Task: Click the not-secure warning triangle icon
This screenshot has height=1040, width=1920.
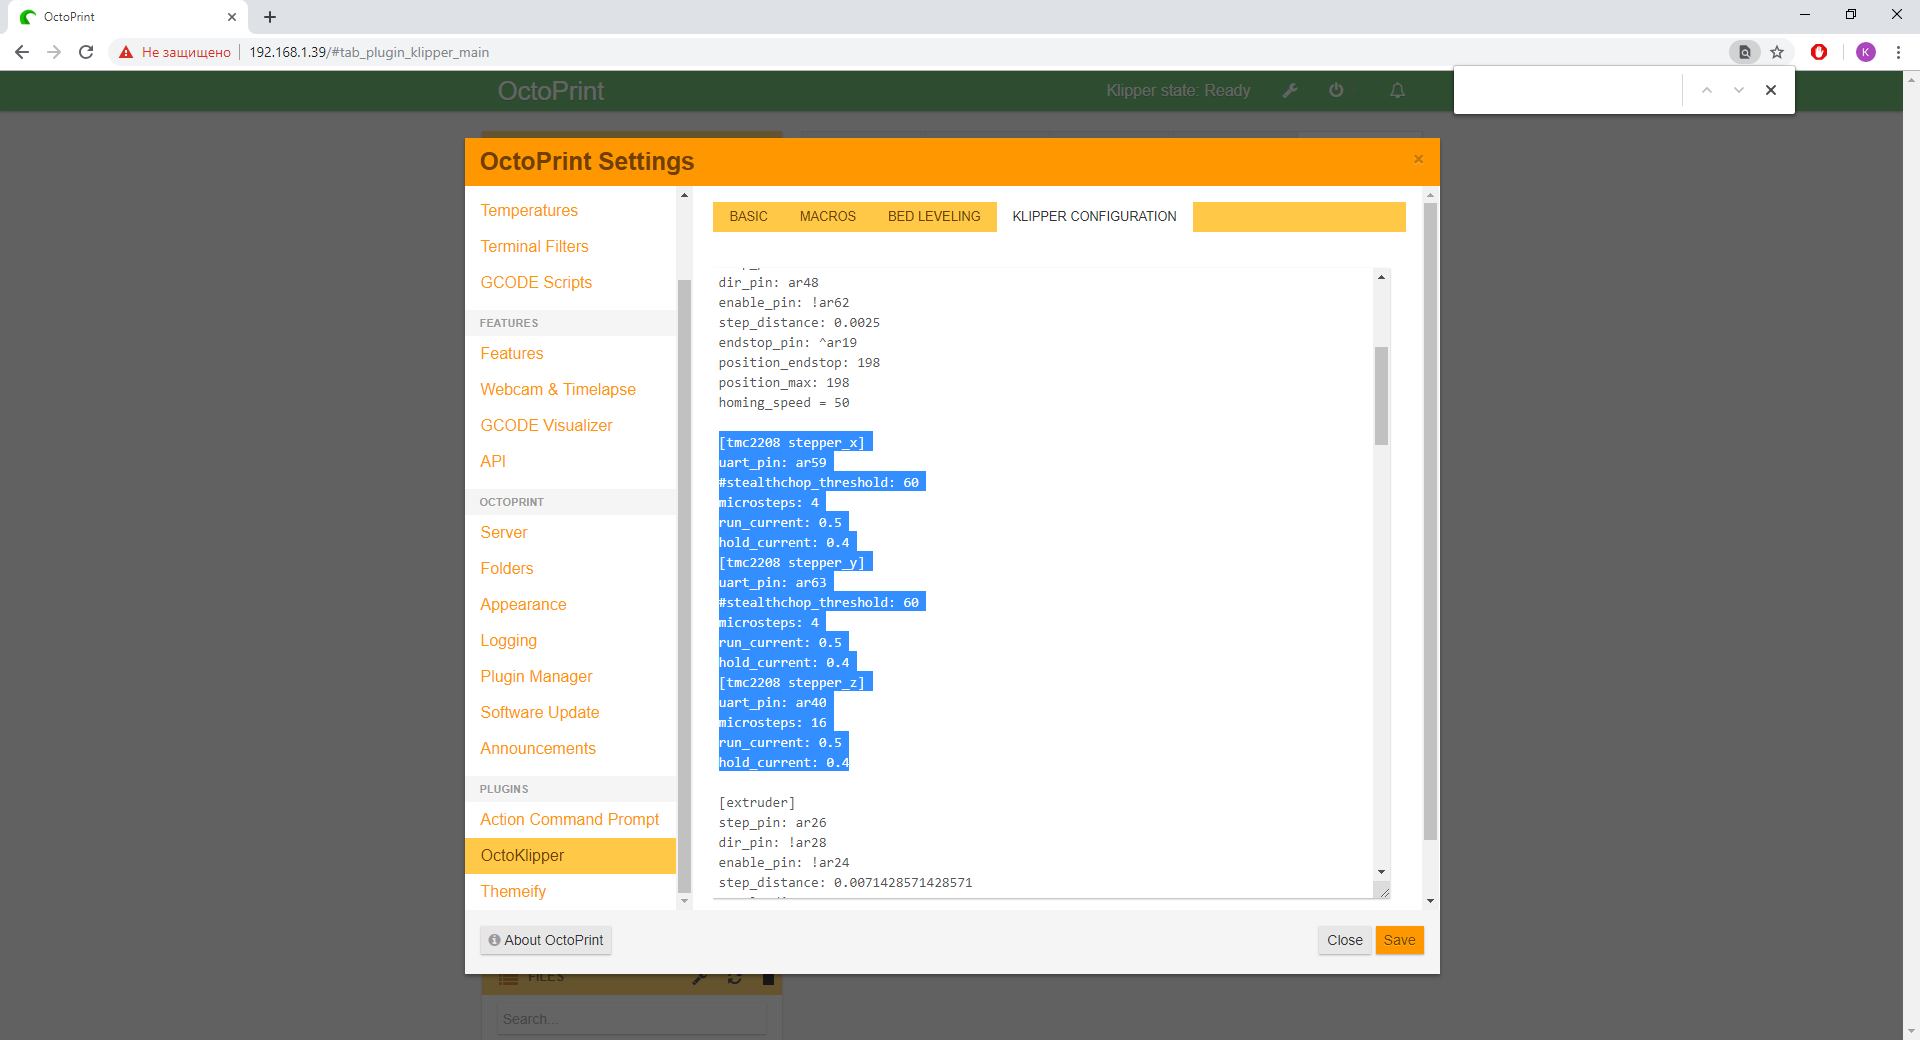Action: tap(126, 52)
